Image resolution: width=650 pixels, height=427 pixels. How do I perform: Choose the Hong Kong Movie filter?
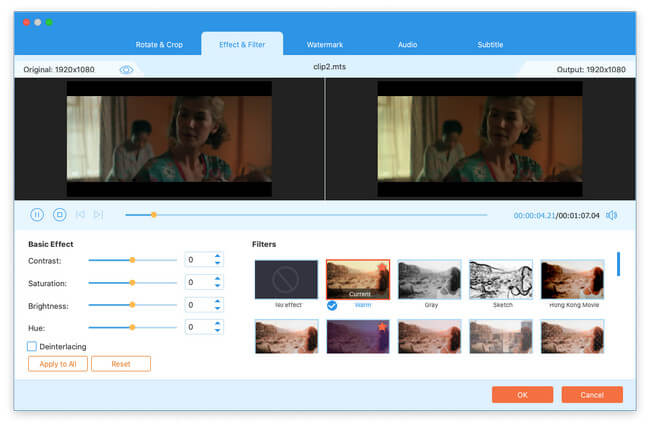coord(572,279)
